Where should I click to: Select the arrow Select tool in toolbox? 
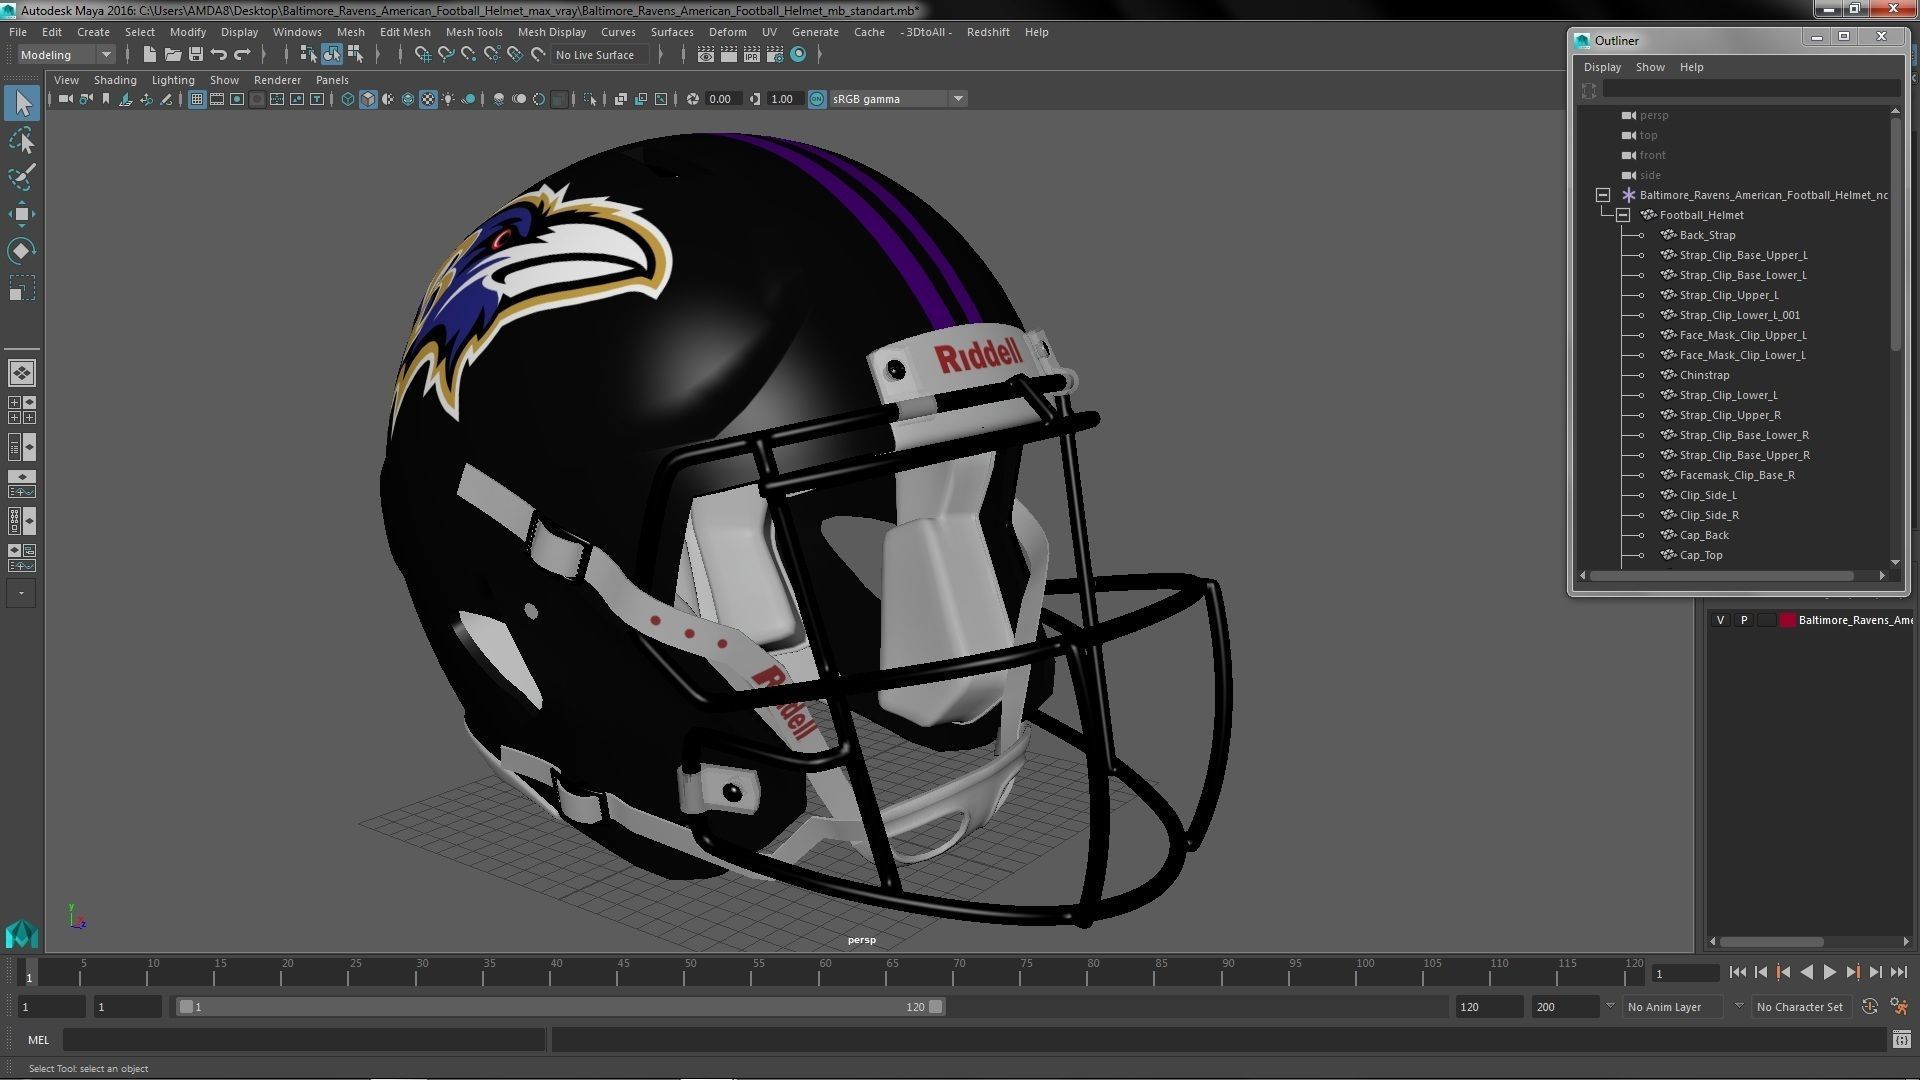point(22,103)
